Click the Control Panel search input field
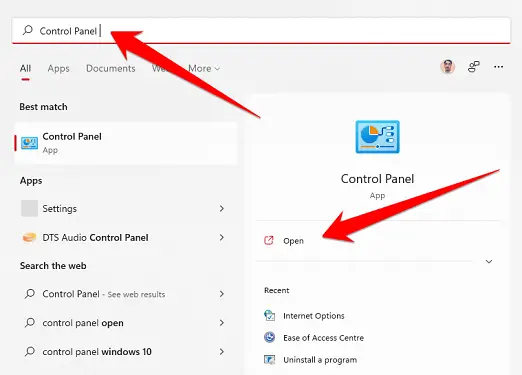Image resolution: width=522 pixels, height=375 pixels. (261, 31)
